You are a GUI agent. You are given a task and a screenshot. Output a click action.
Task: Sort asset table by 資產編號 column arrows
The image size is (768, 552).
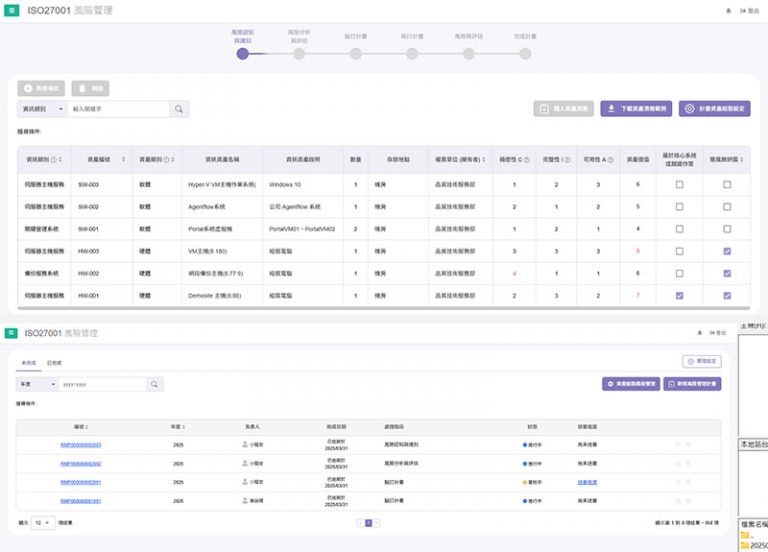(123, 159)
